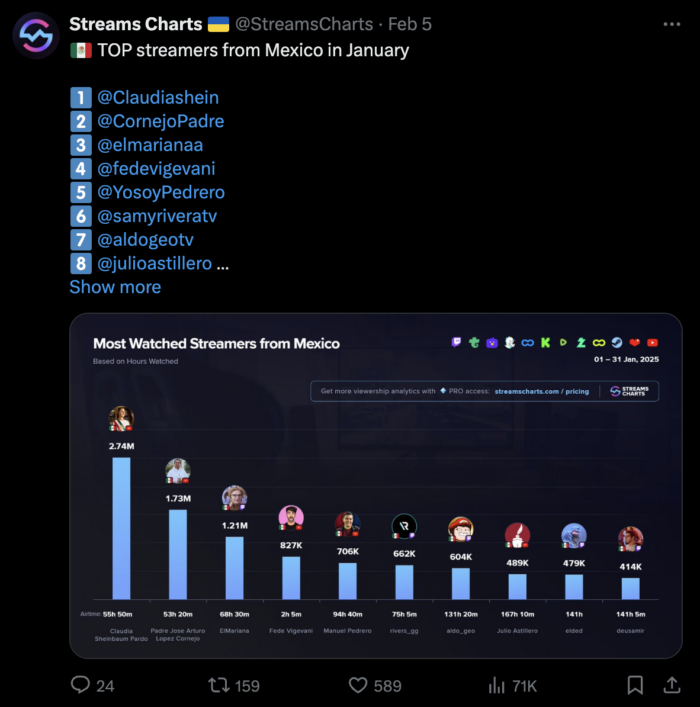
Task: Like the tweet with 589 likes
Action: (x=358, y=685)
